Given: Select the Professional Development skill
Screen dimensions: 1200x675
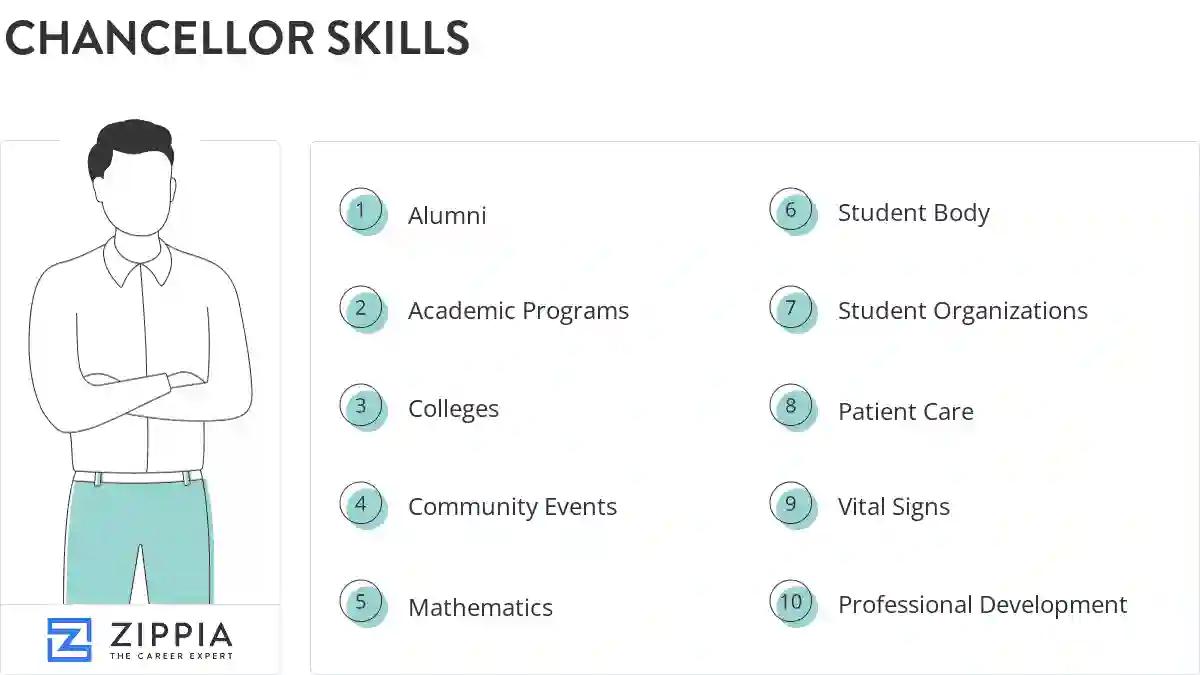Looking at the screenshot, I should click(982, 605).
